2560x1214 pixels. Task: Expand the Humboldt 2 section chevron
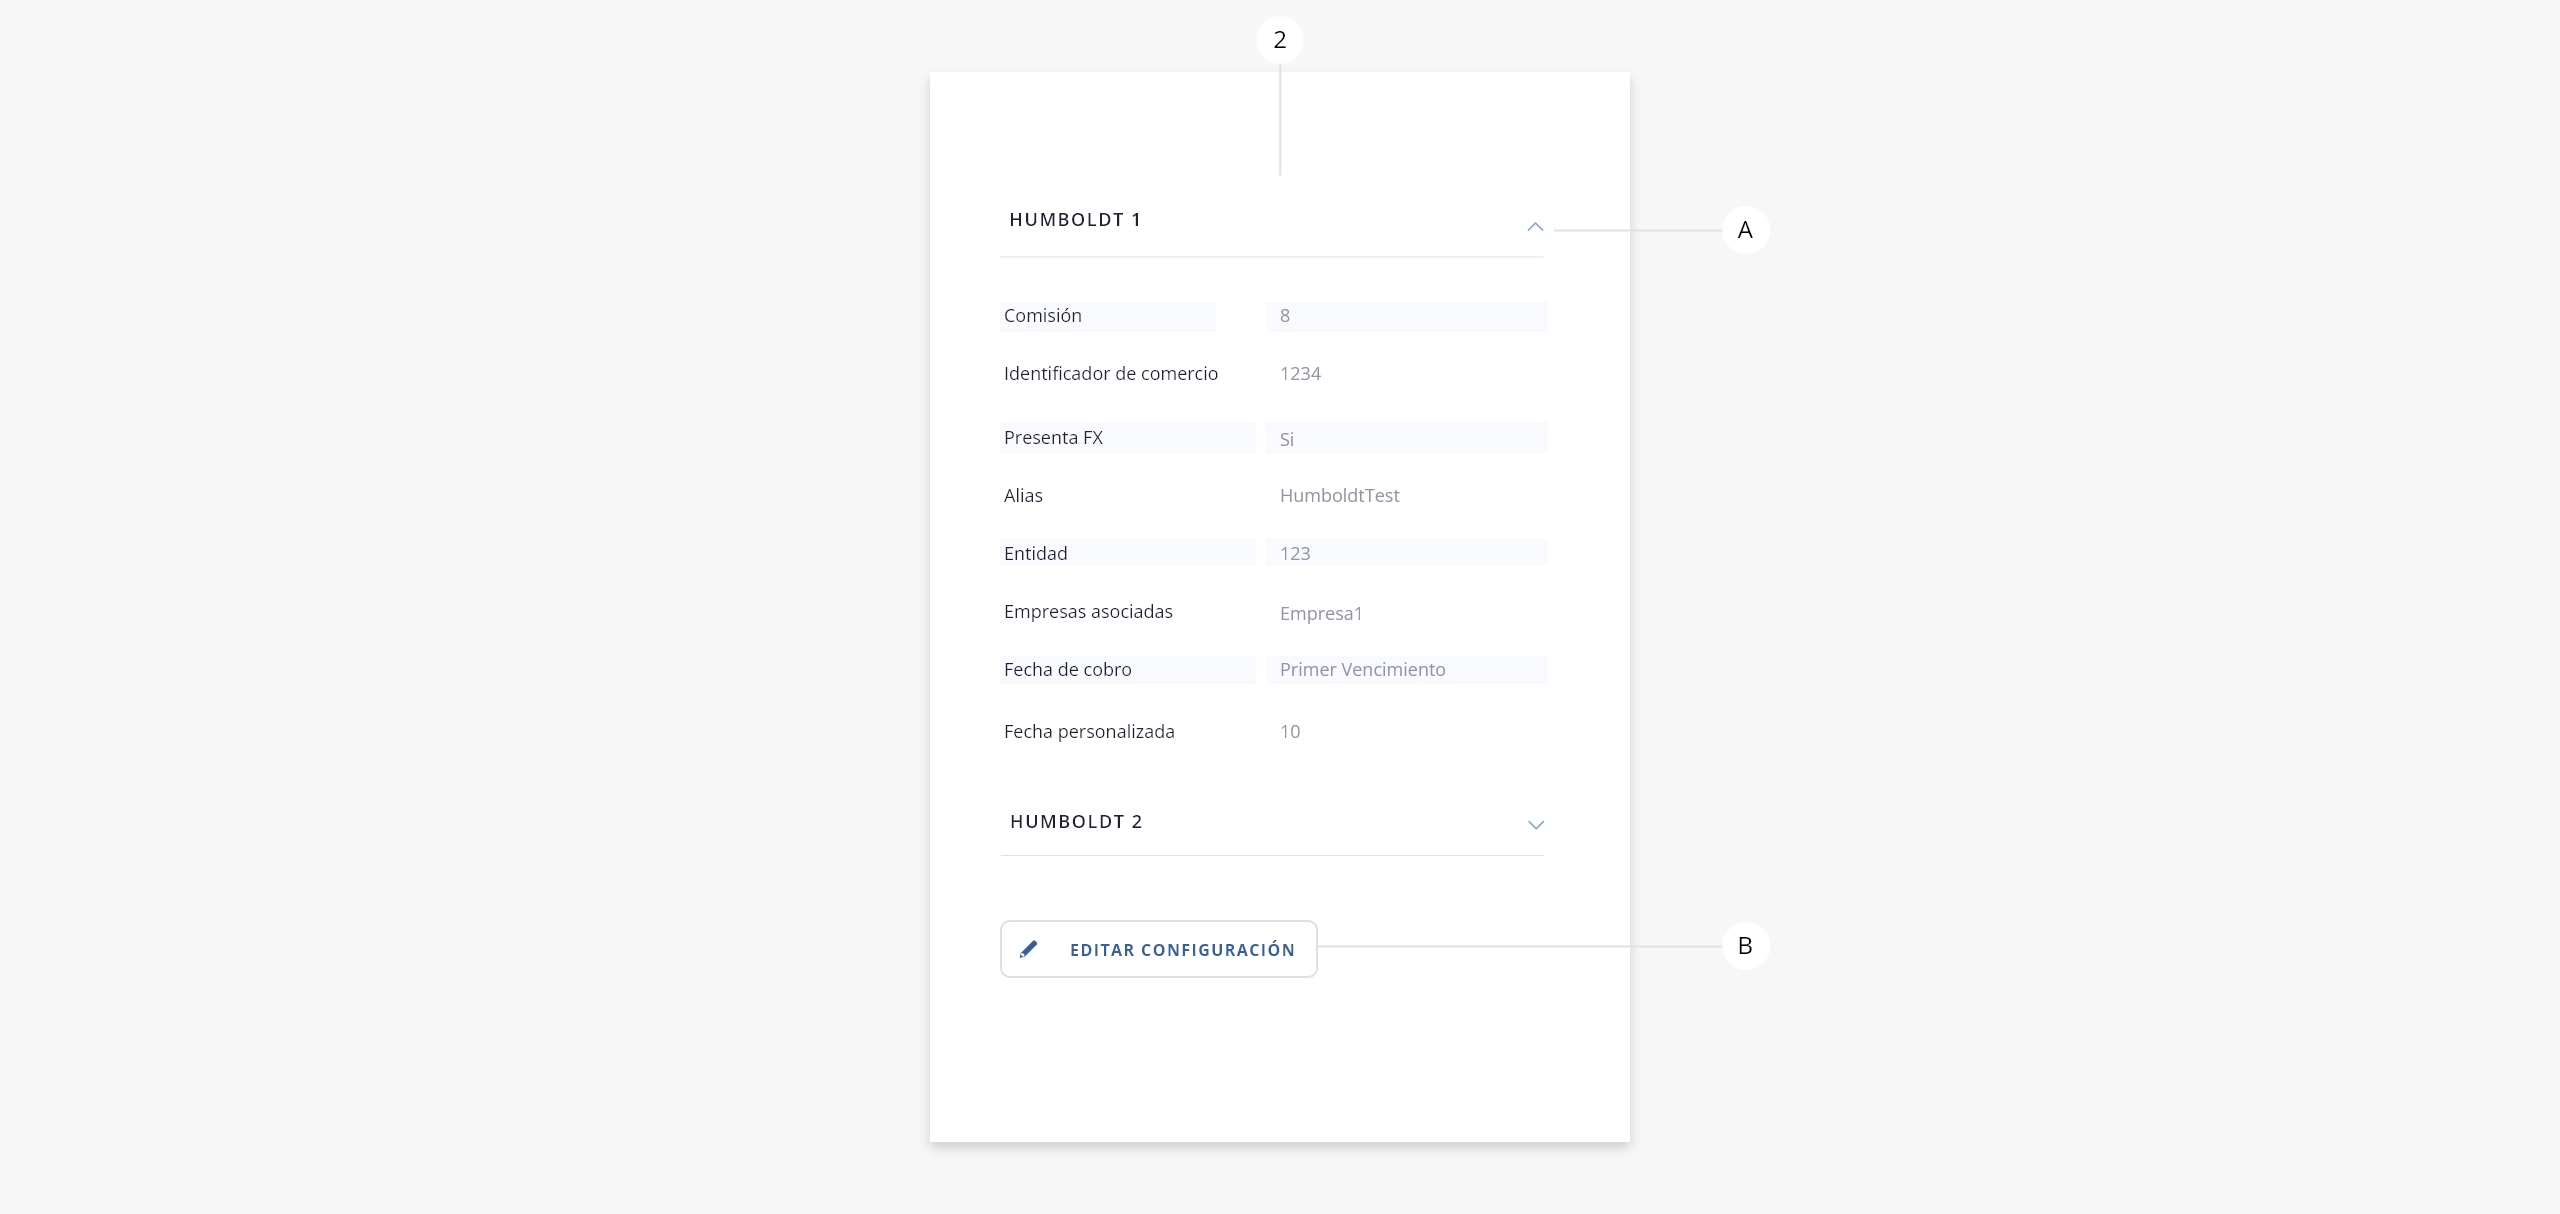(x=1535, y=825)
